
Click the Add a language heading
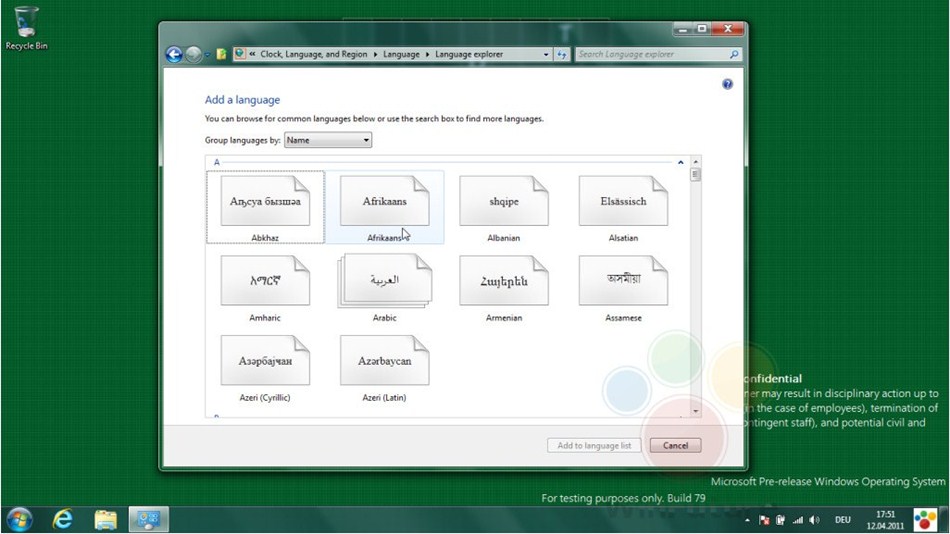242,100
